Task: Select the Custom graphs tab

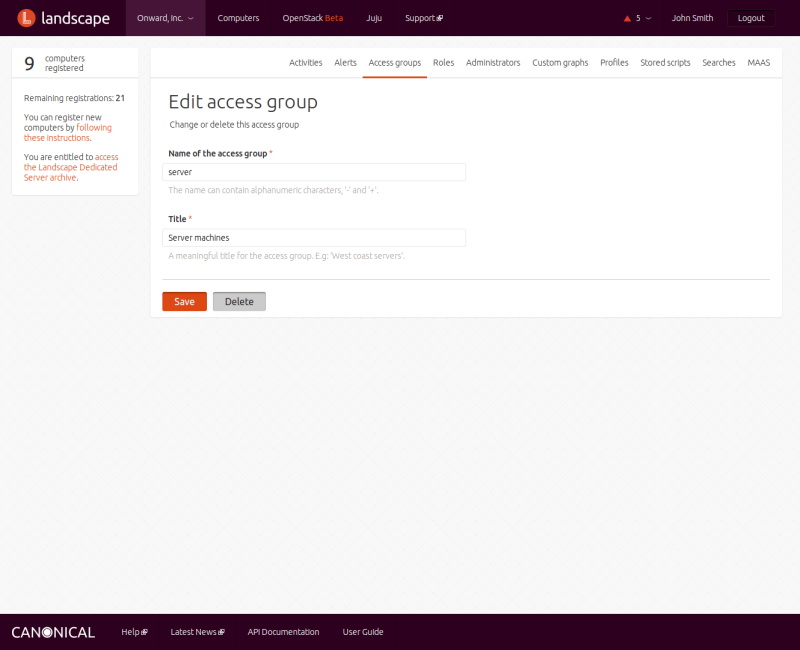Action: pyautogui.click(x=560, y=62)
